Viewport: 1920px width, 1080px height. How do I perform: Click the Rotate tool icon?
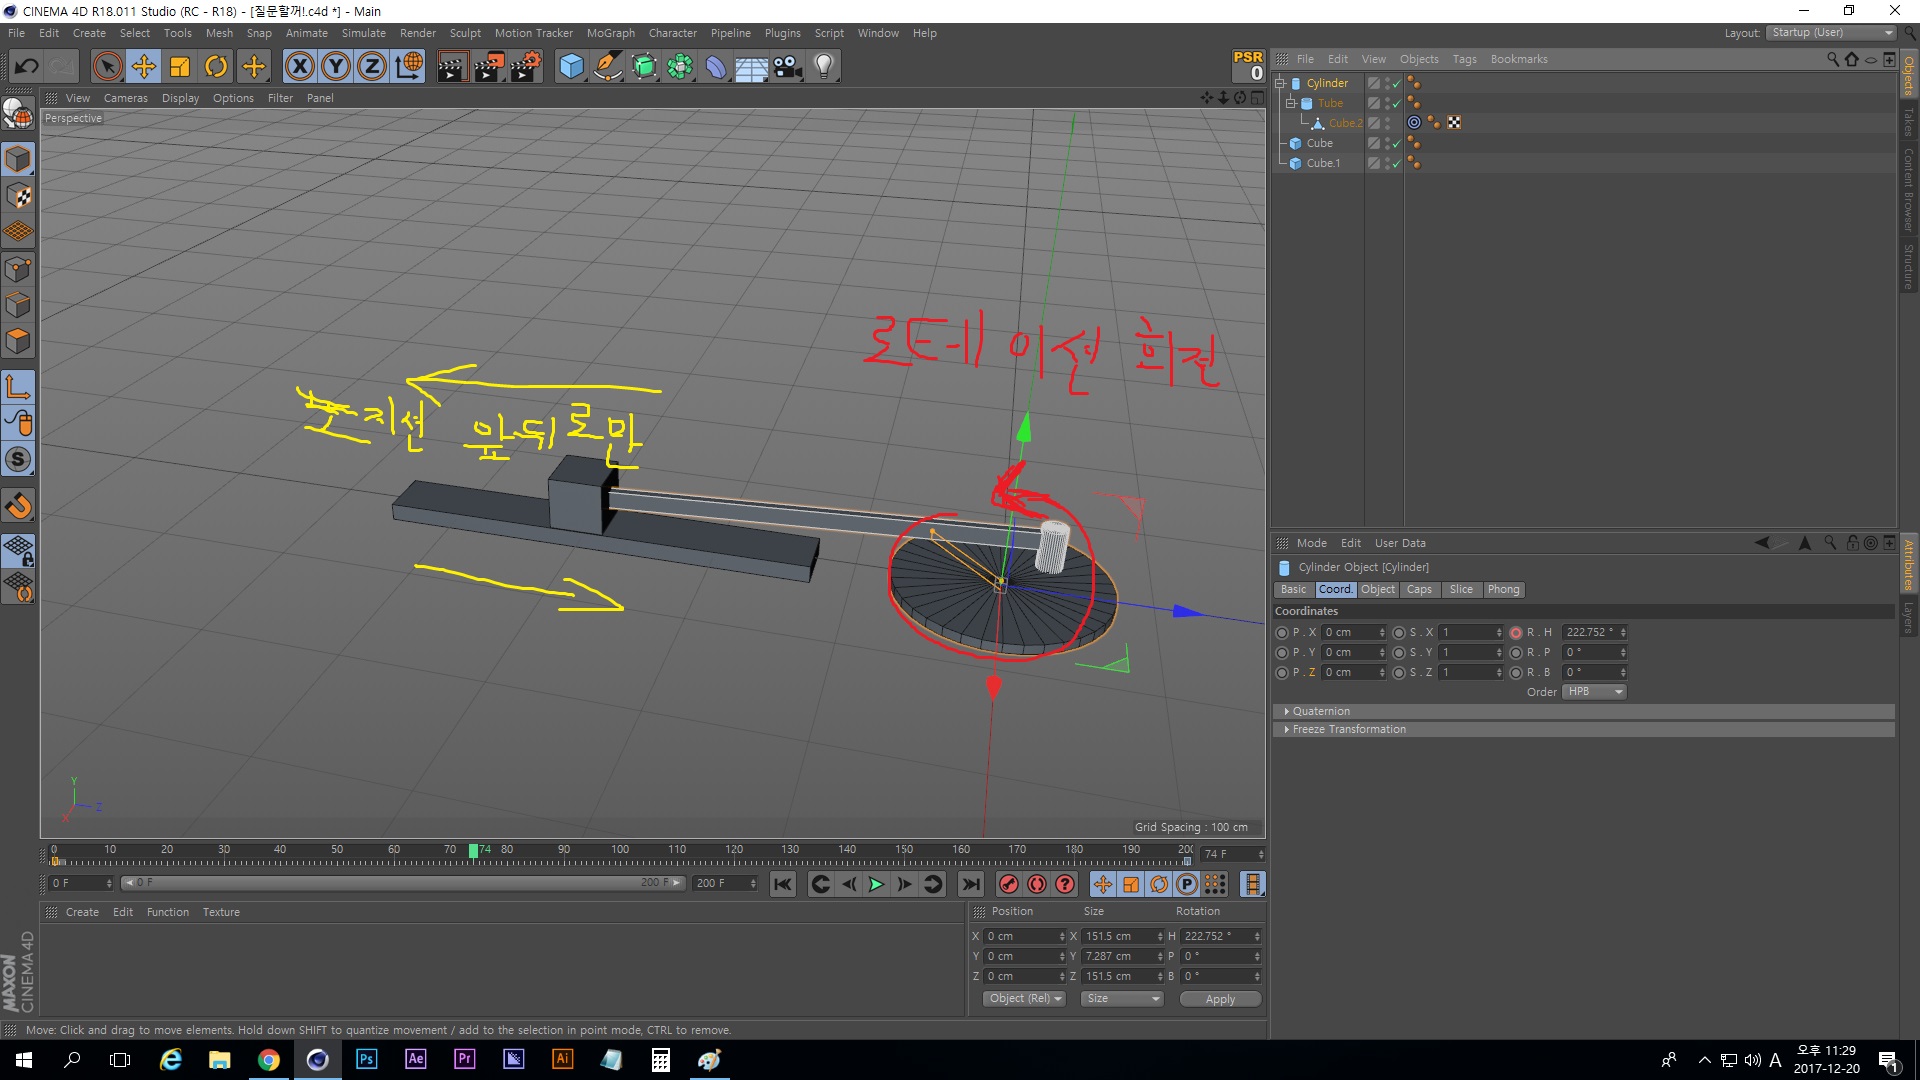[215, 65]
